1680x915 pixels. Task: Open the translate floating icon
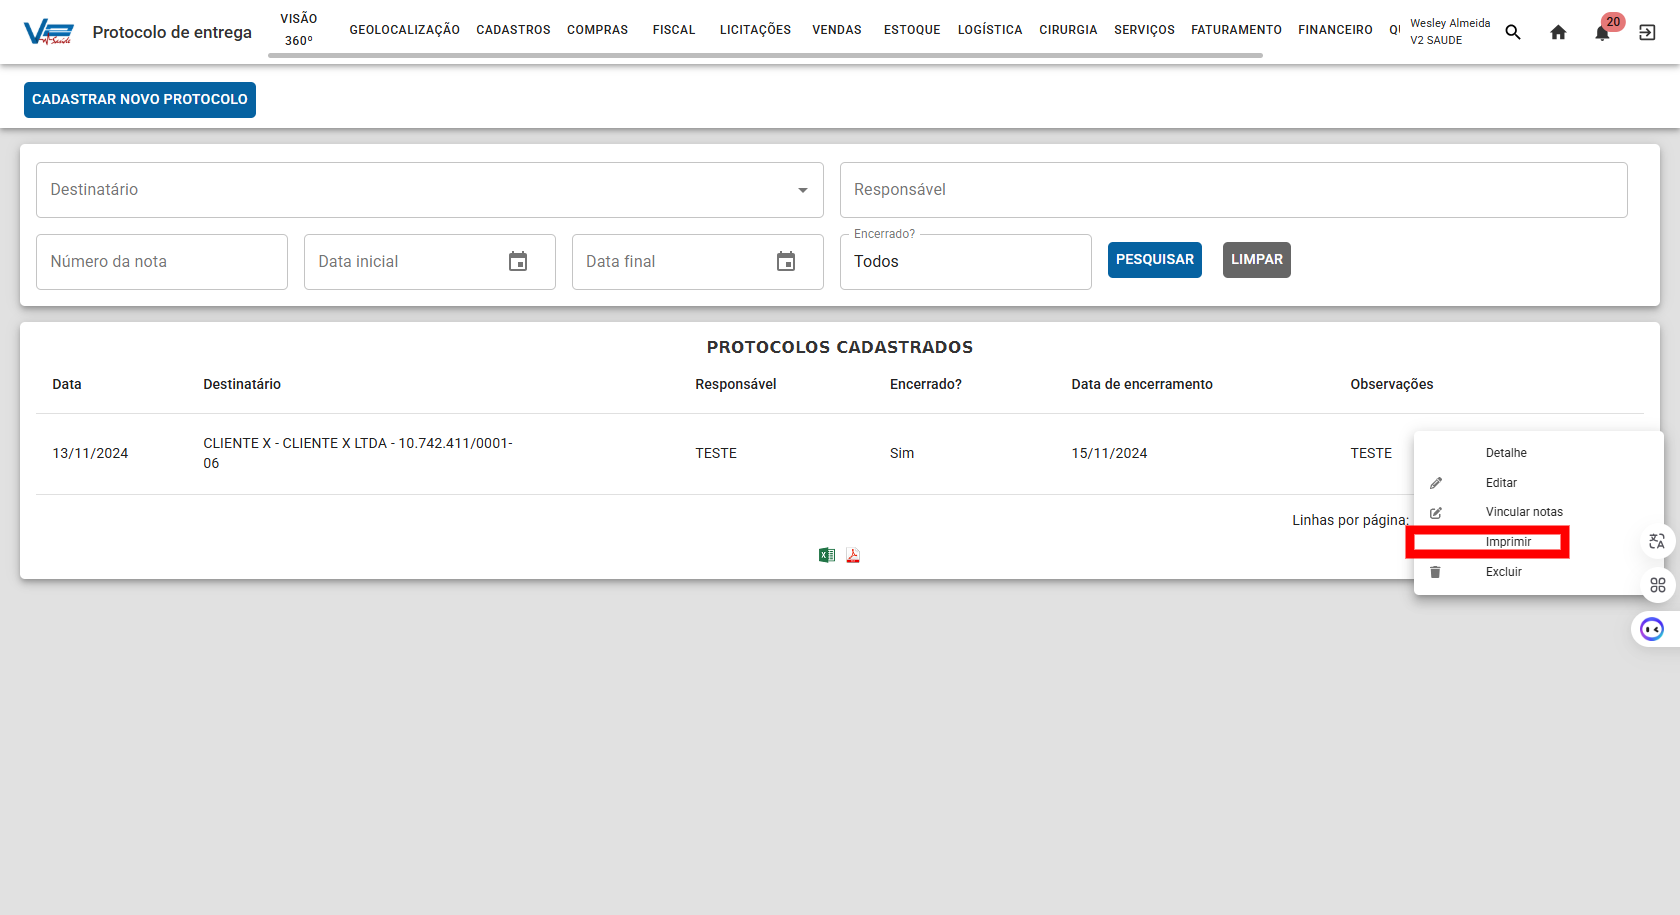[x=1657, y=541]
